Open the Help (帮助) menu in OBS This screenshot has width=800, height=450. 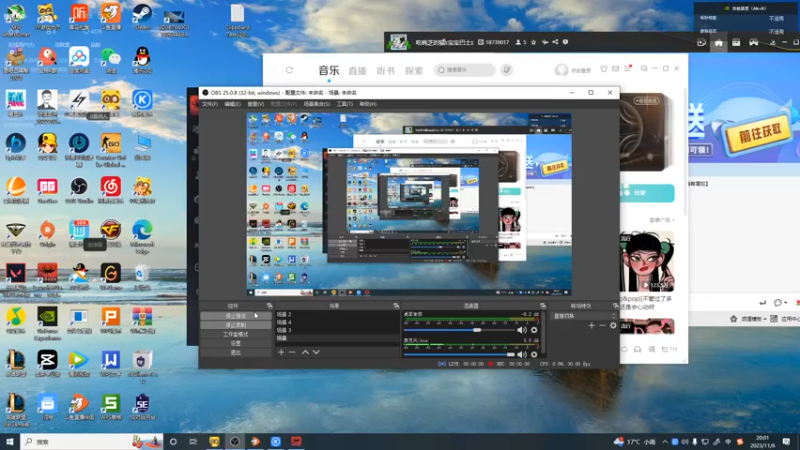[x=368, y=104]
